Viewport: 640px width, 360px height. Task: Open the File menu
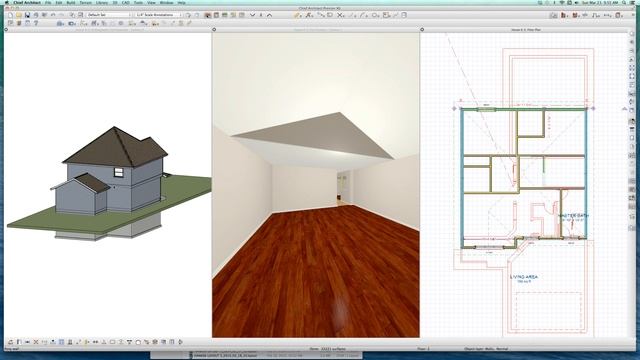tap(48, 3)
